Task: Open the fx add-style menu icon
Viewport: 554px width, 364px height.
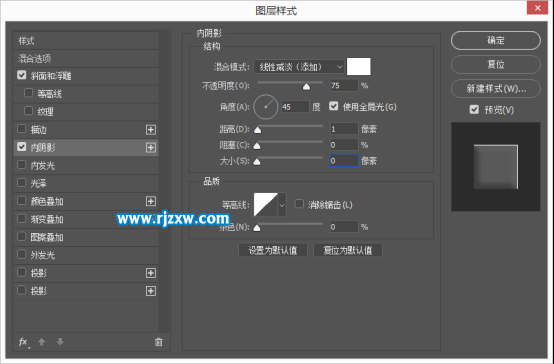Action: click(24, 342)
